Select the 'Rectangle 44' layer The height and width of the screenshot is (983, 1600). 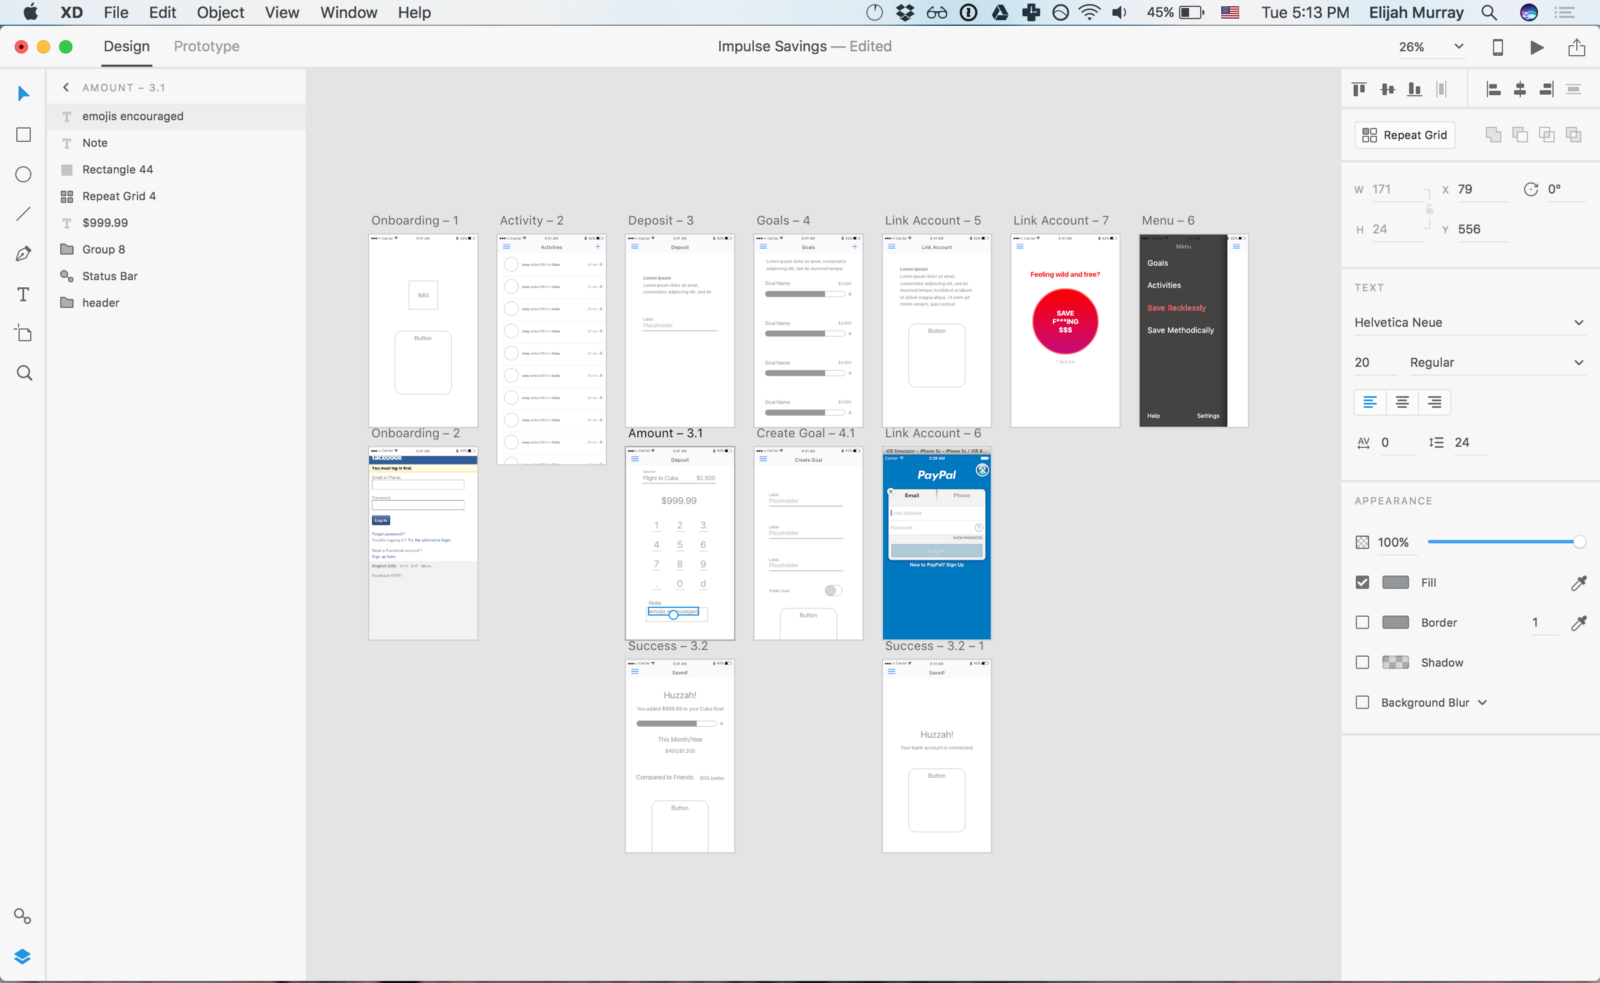[x=176, y=170]
